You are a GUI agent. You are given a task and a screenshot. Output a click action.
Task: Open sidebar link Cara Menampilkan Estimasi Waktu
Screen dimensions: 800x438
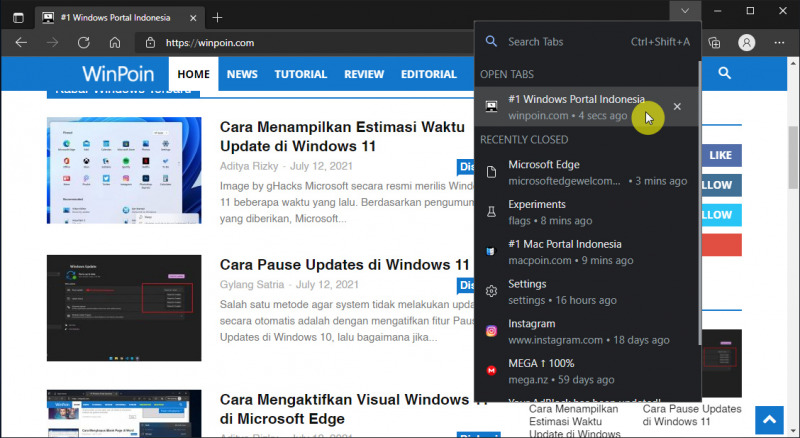click(575, 421)
